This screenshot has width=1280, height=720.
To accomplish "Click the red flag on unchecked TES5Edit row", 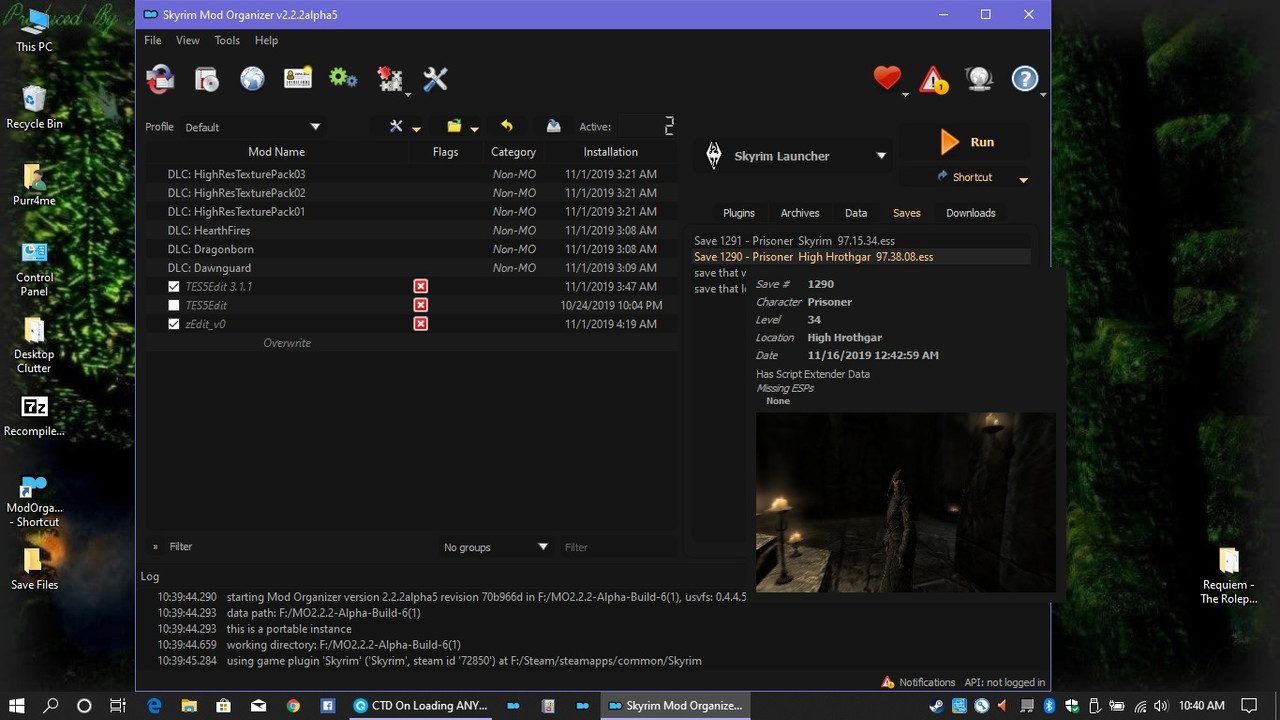I will 421,305.
